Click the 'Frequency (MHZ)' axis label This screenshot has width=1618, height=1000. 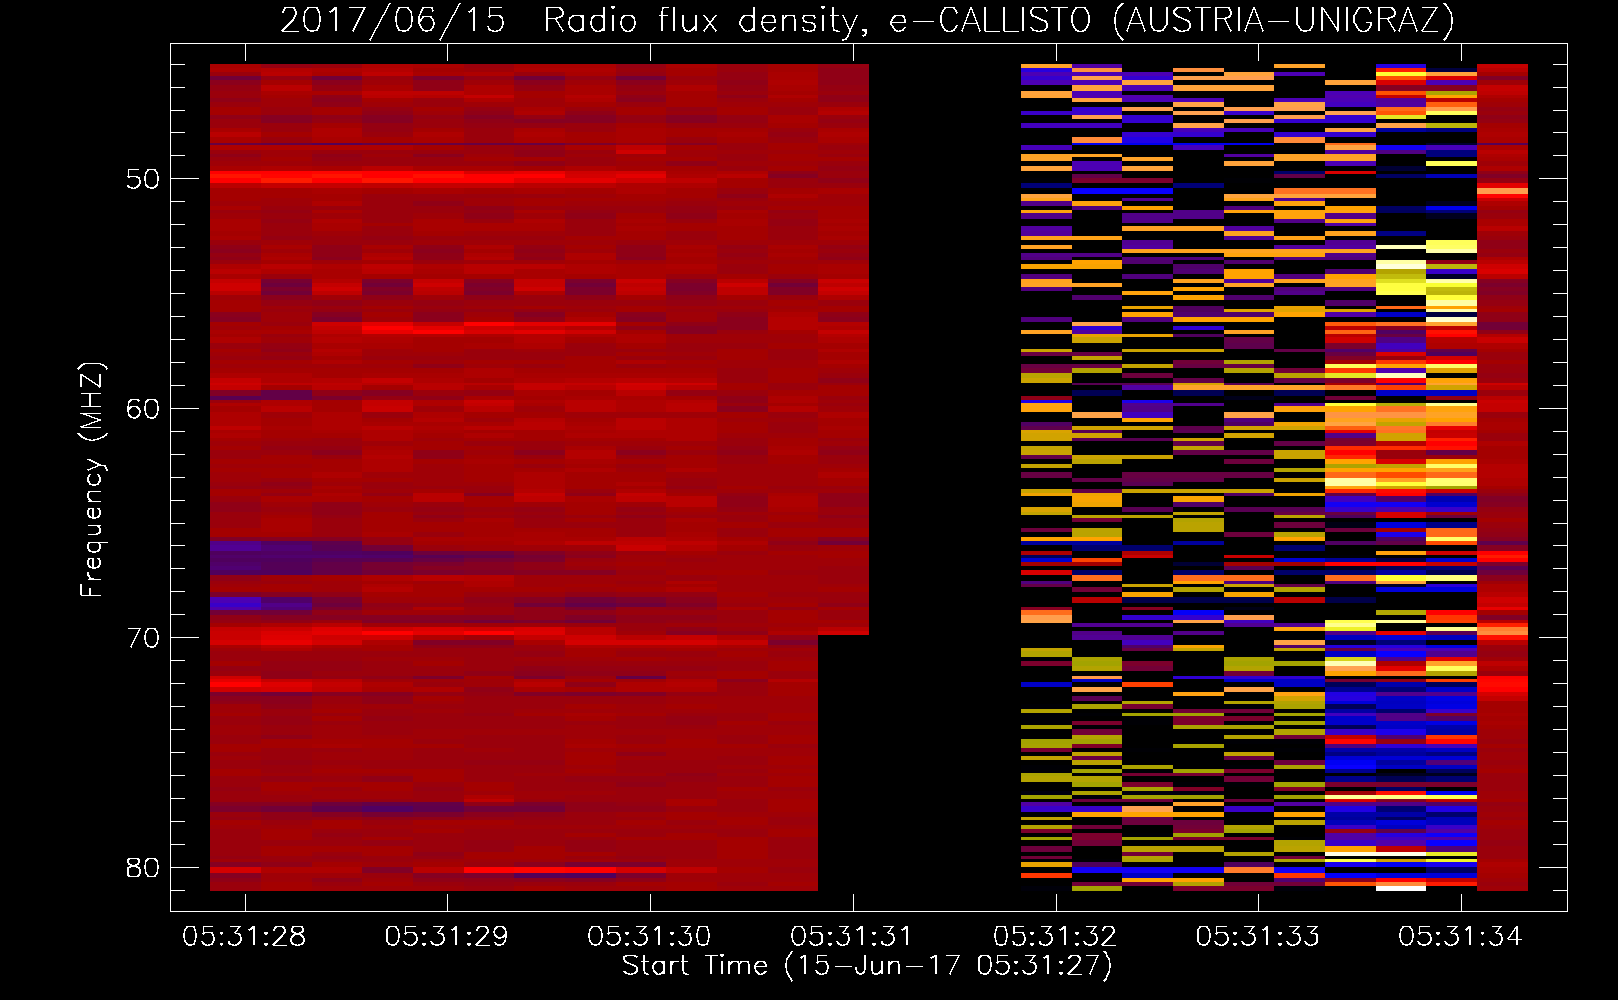pyautogui.click(x=92, y=480)
